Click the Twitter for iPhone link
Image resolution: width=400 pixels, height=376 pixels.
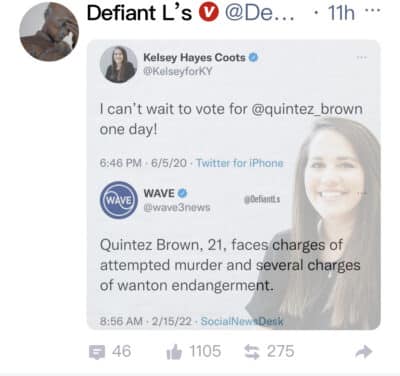[240, 163]
